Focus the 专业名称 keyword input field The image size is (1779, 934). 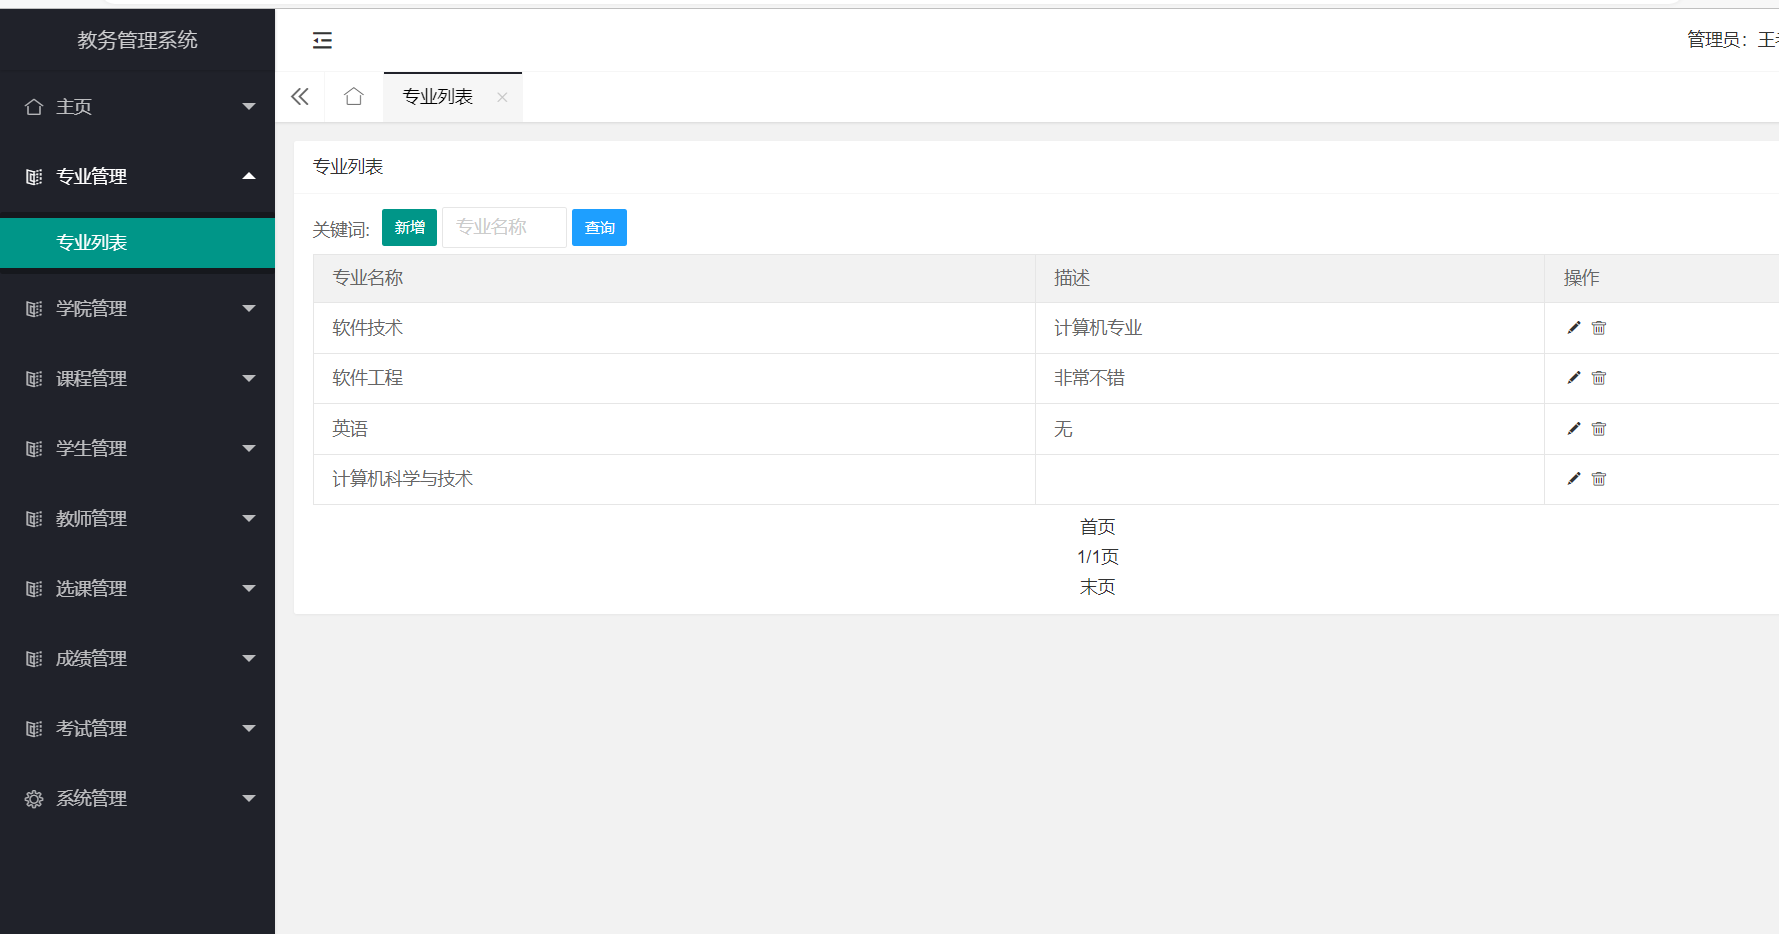click(504, 228)
